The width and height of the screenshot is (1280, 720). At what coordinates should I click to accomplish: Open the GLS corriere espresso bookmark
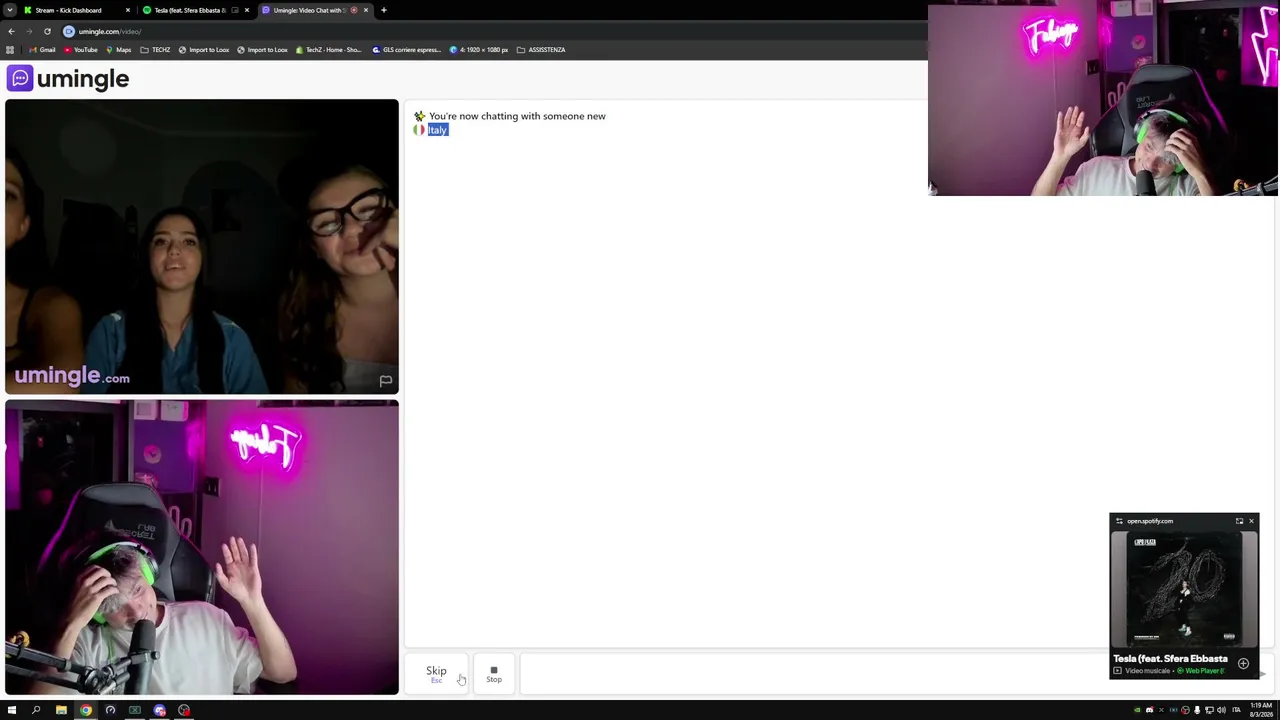[406, 50]
